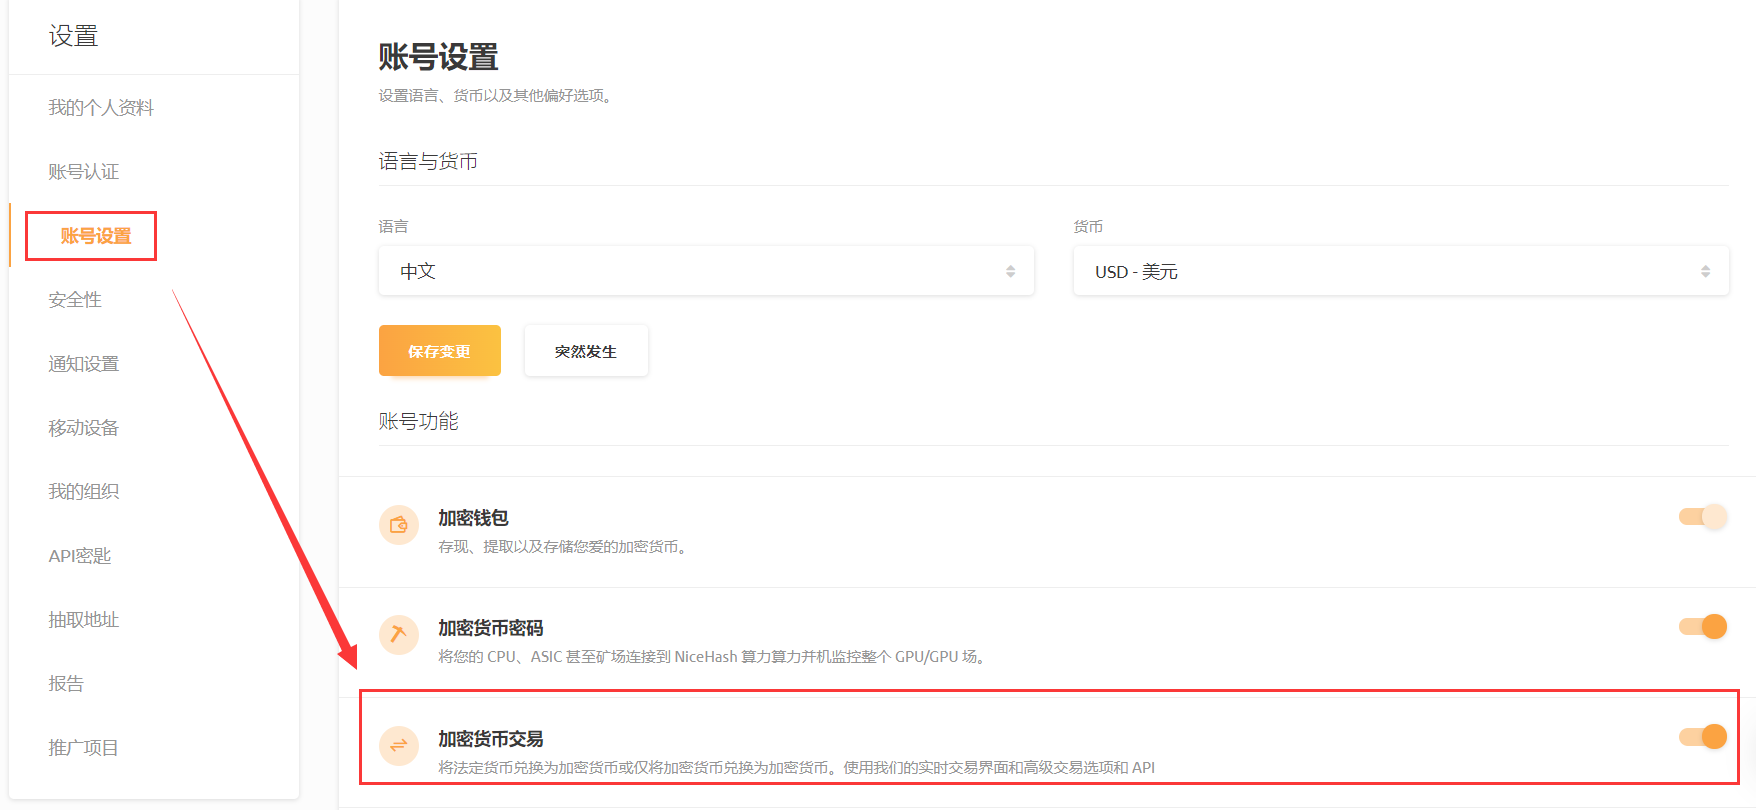This screenshot has width=1756, height=810.
Task: Click the 加密货币交易 feature title
Action: pyautogui.click(x=491, y=739)
